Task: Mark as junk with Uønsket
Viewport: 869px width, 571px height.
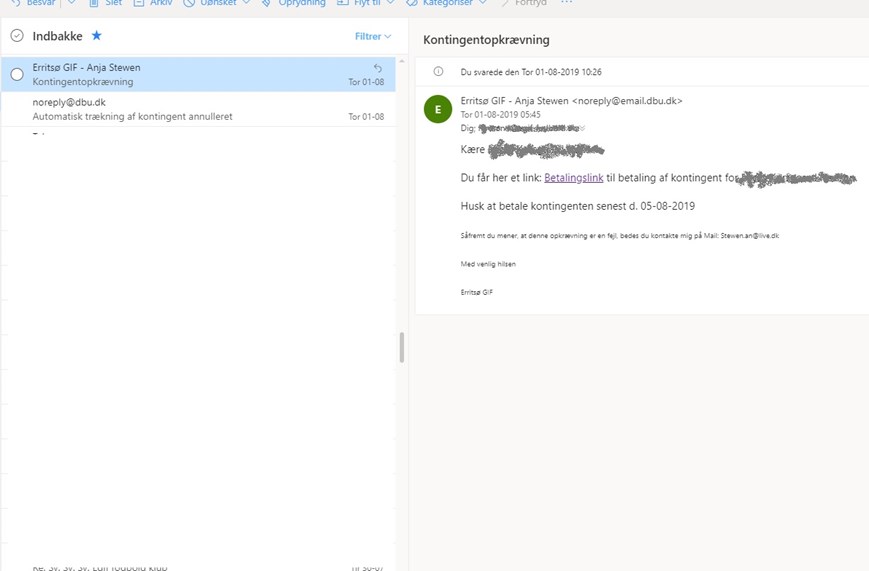Action: 209,3
